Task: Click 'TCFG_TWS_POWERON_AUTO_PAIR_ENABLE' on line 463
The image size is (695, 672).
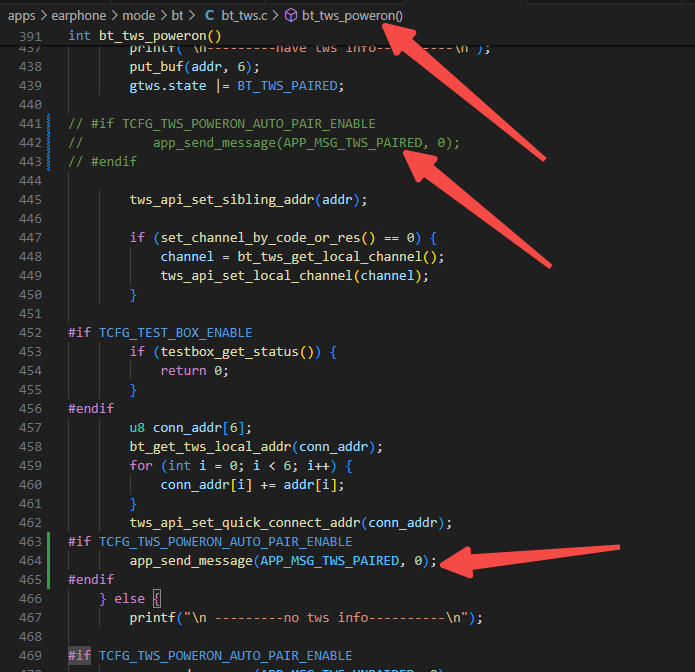Action: tap(225, 542)
